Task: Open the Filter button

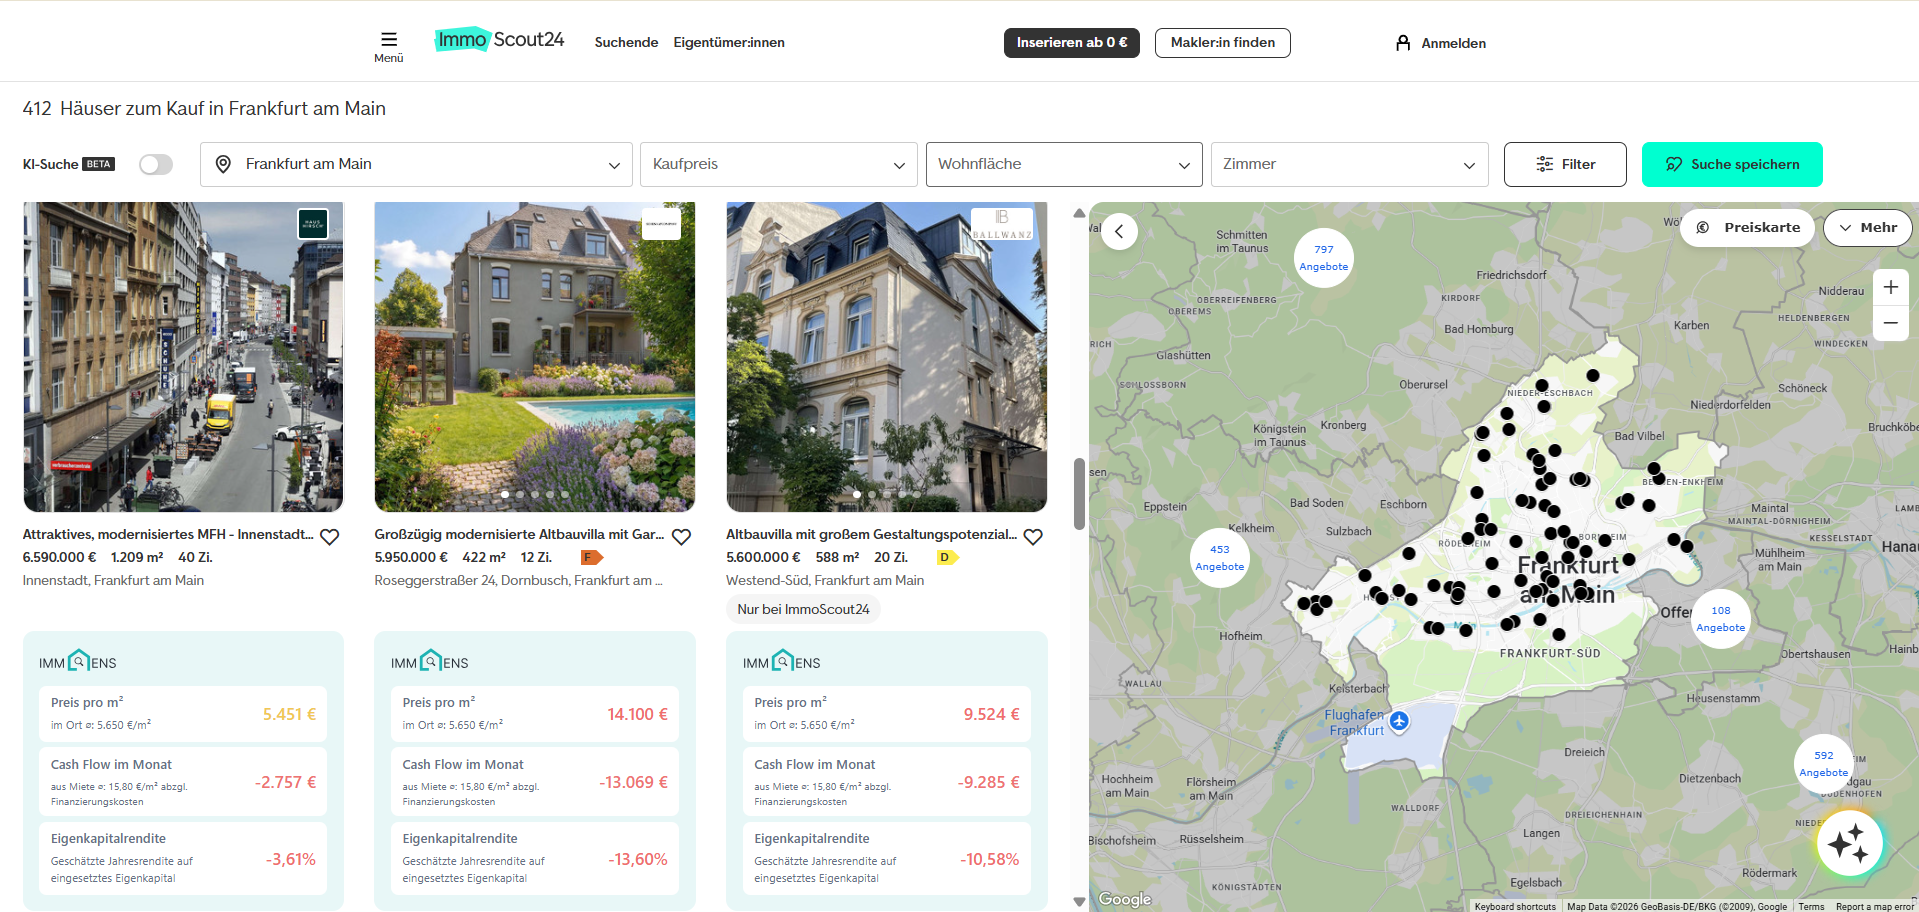Action: coord(1565,164)
